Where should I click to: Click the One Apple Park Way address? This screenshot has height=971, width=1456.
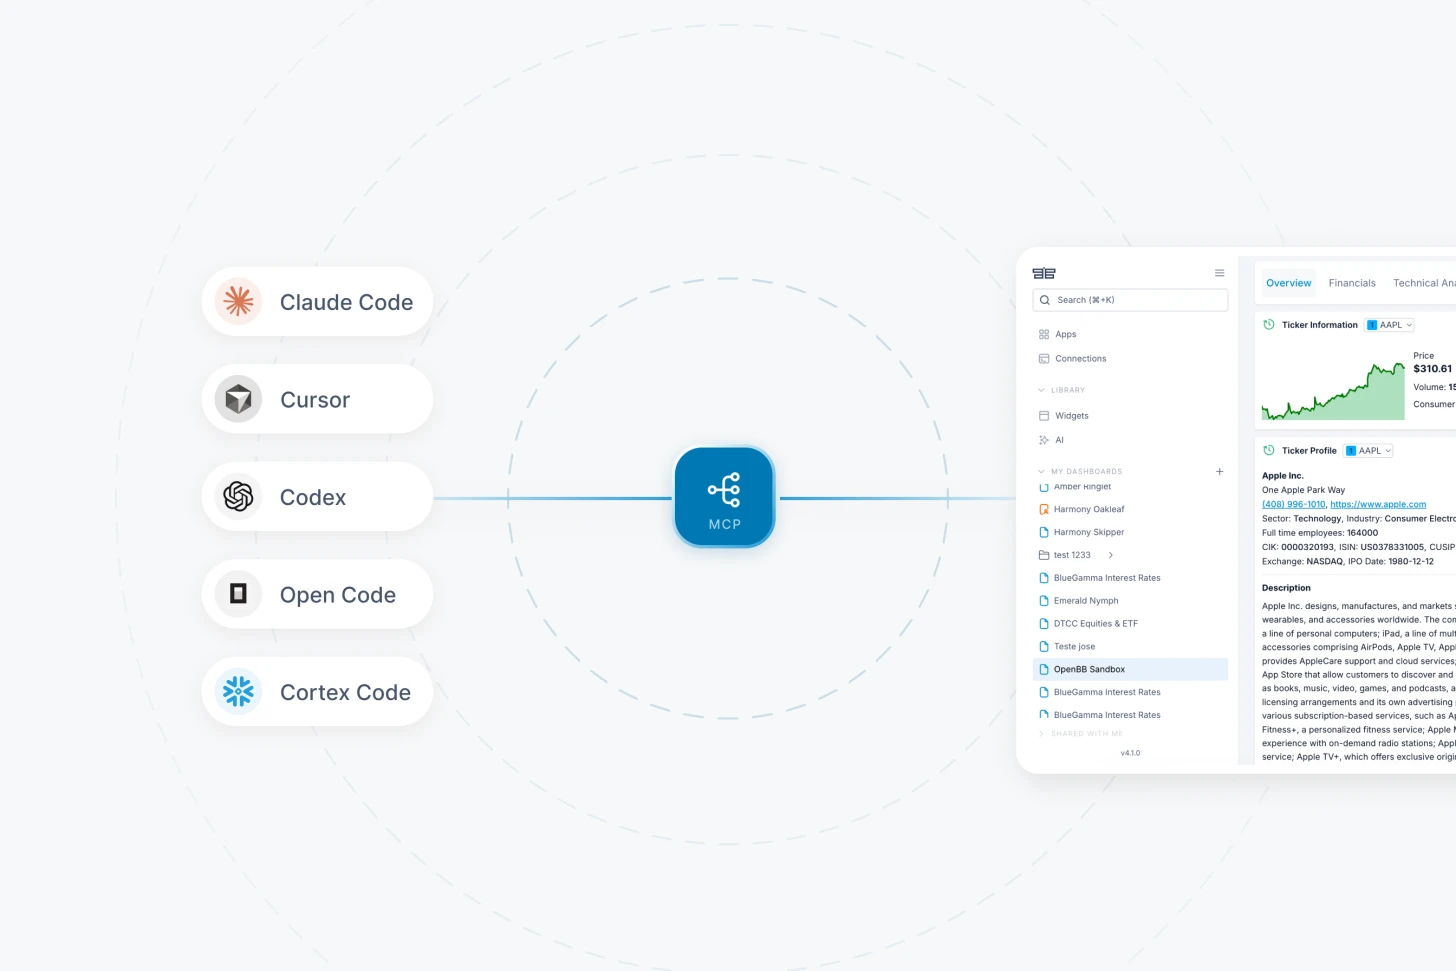coord(1303,490)
